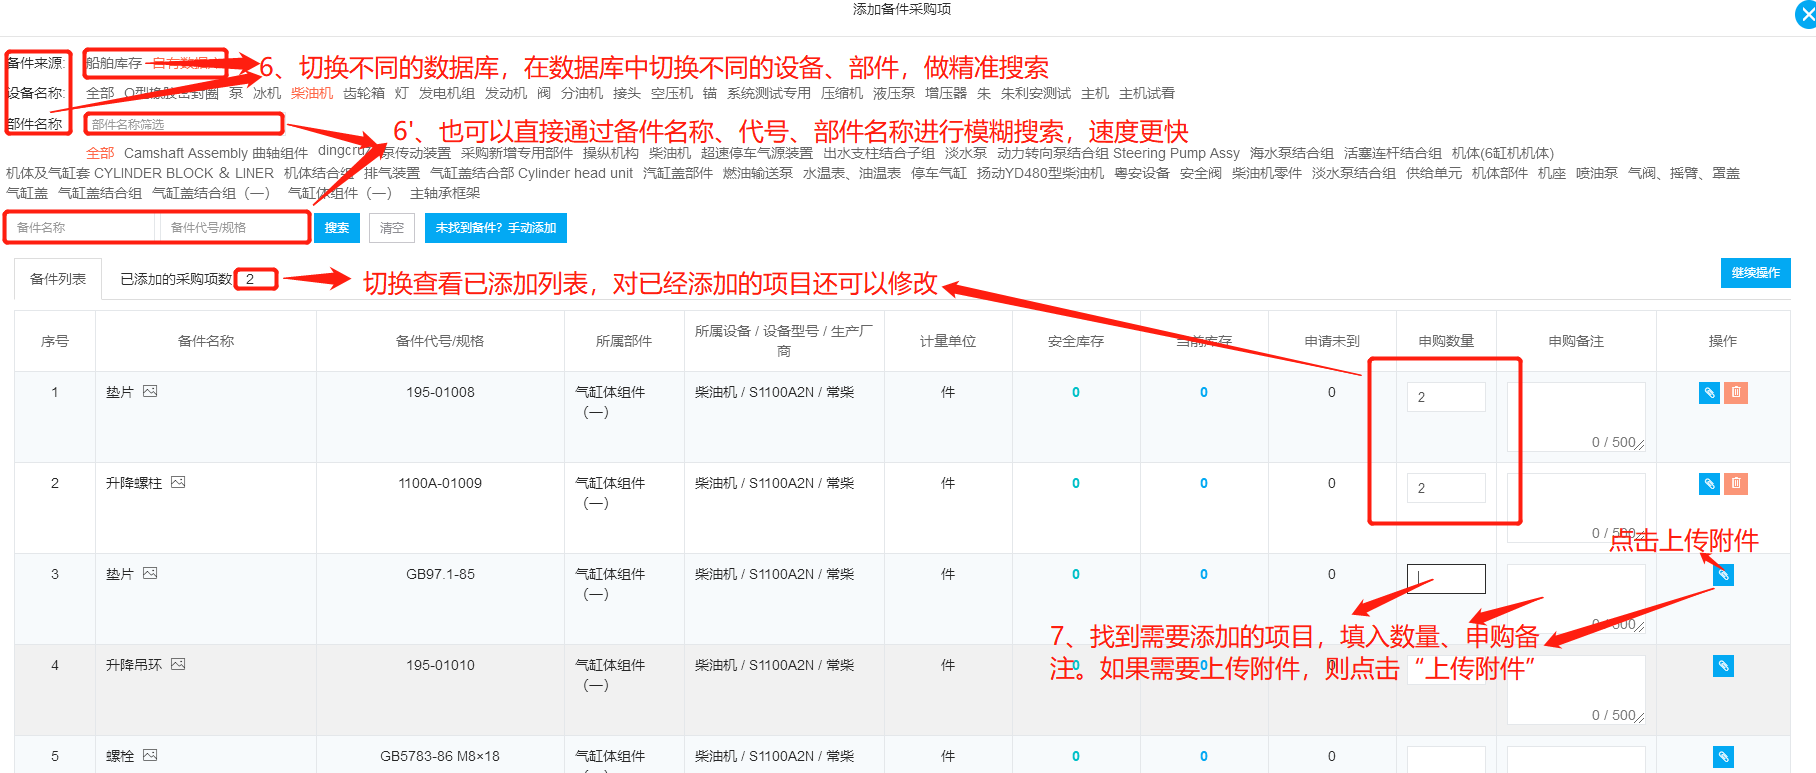This screenshot has width=1816, height=773.
Task: Select the 升降吊环 part name
Action: pyautogui.click(x=134, y=665)
